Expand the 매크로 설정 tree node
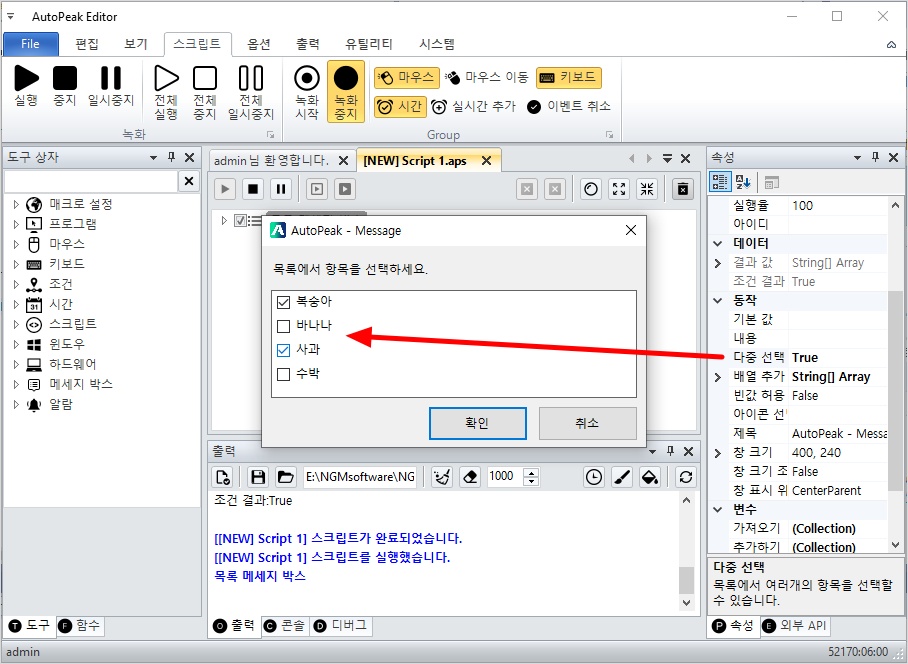 [x=16, y=204]
